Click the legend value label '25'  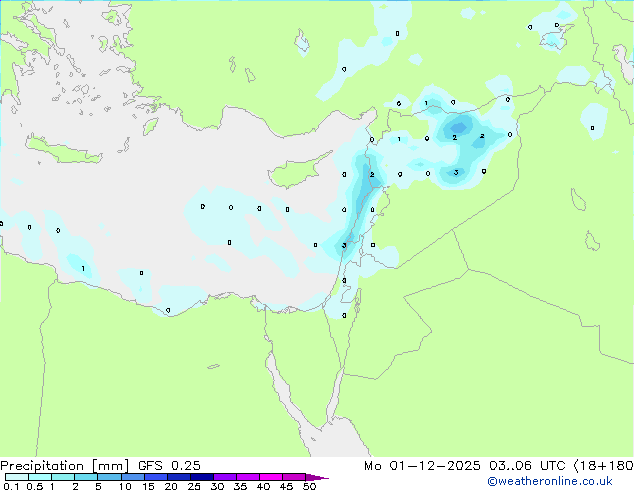click(194, 486)
